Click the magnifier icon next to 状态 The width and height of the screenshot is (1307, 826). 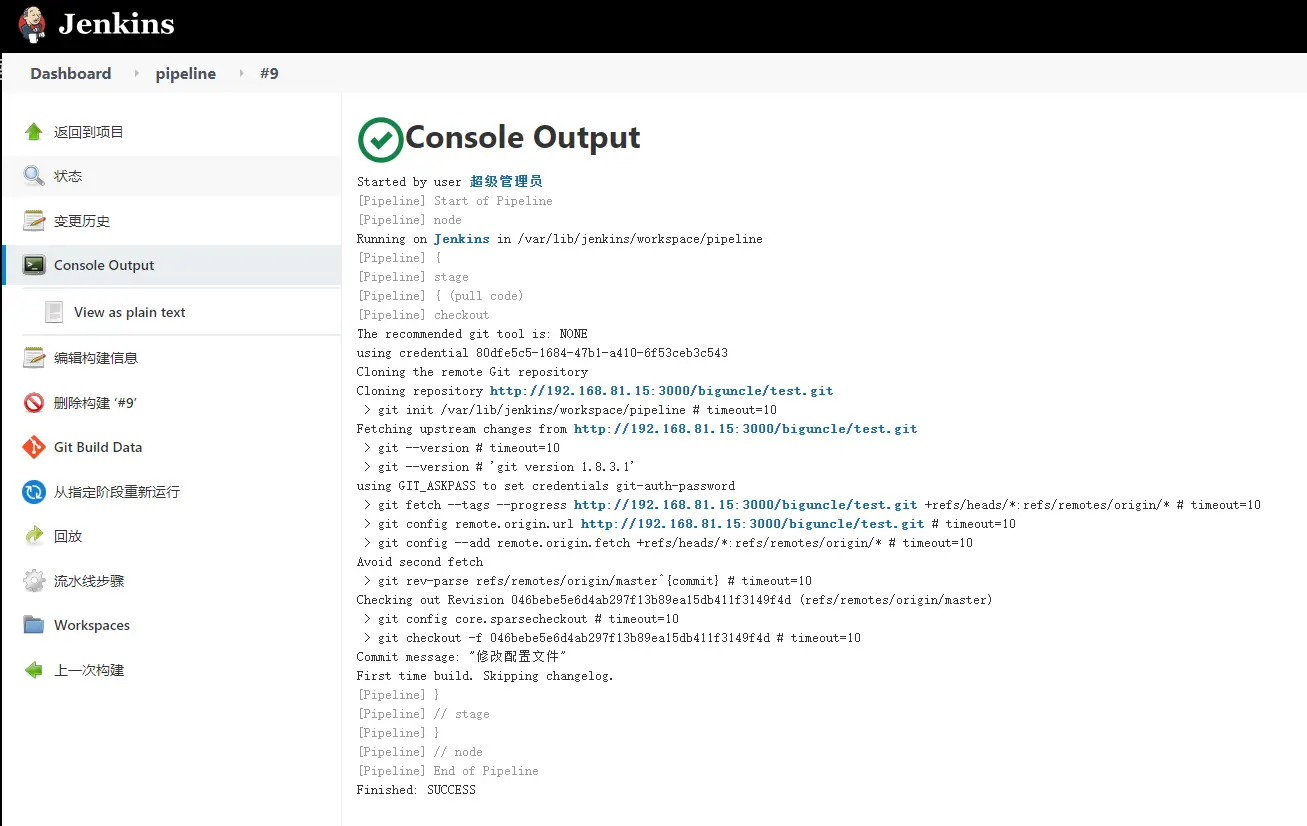(x=34, y=176)
